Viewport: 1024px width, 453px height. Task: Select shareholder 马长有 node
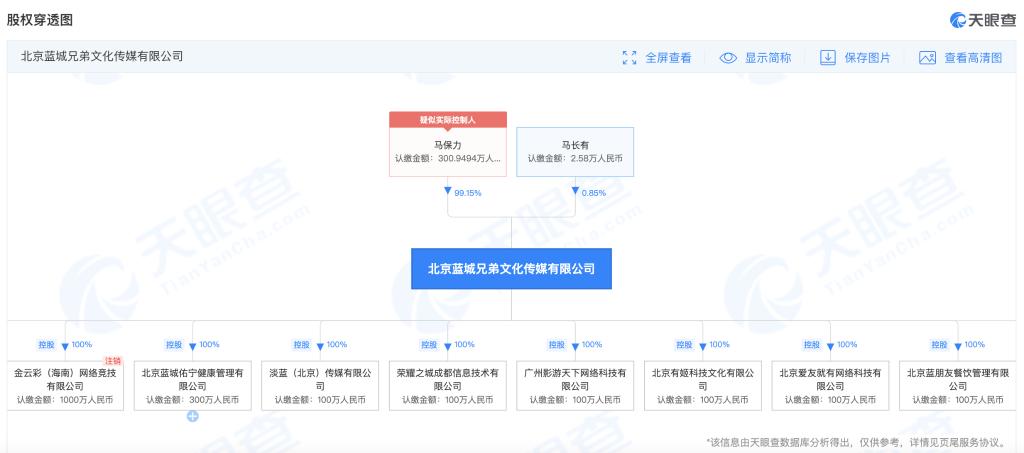(575, 151)
